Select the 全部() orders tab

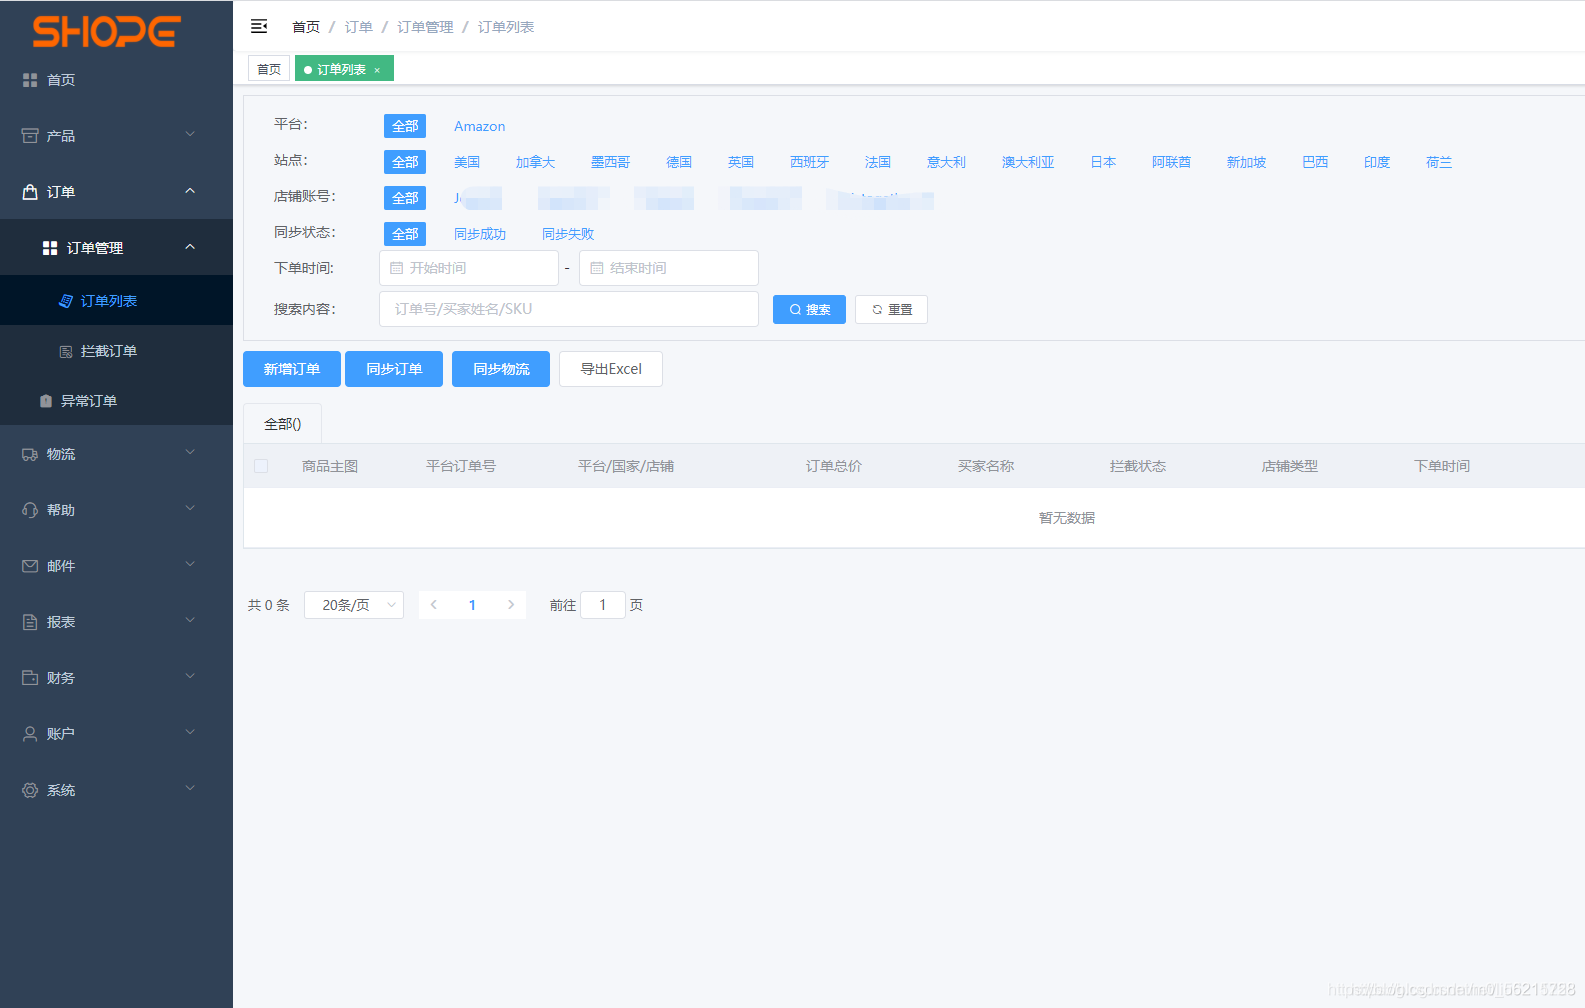click(x=282, y=424)
